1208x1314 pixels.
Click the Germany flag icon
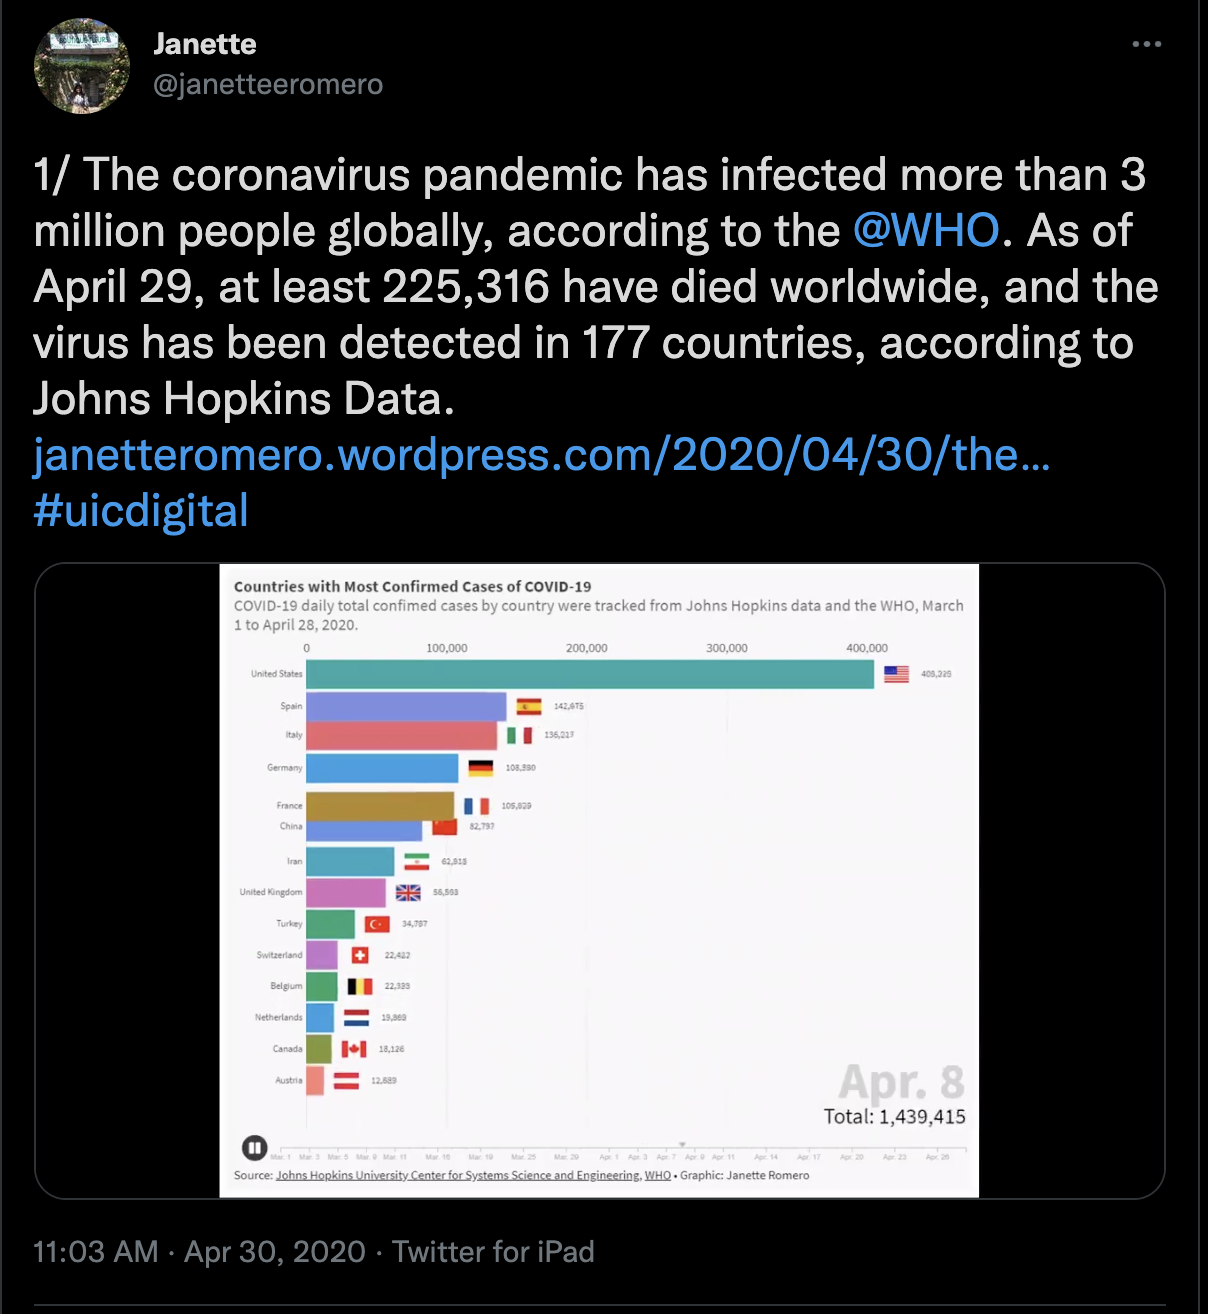coord(481,768)
